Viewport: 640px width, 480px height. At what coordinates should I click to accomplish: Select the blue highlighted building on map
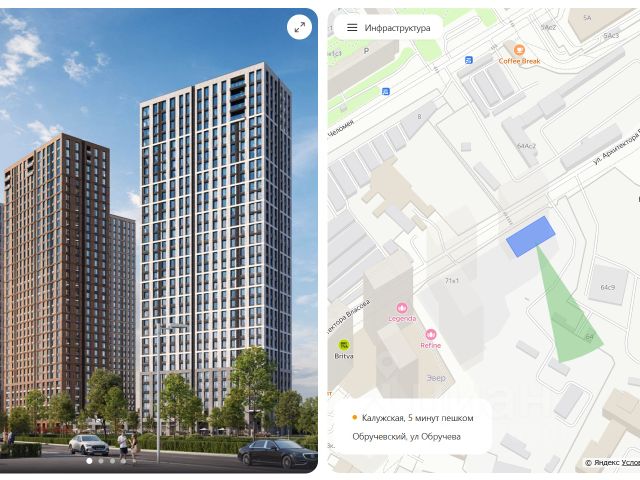coord(530,236)
